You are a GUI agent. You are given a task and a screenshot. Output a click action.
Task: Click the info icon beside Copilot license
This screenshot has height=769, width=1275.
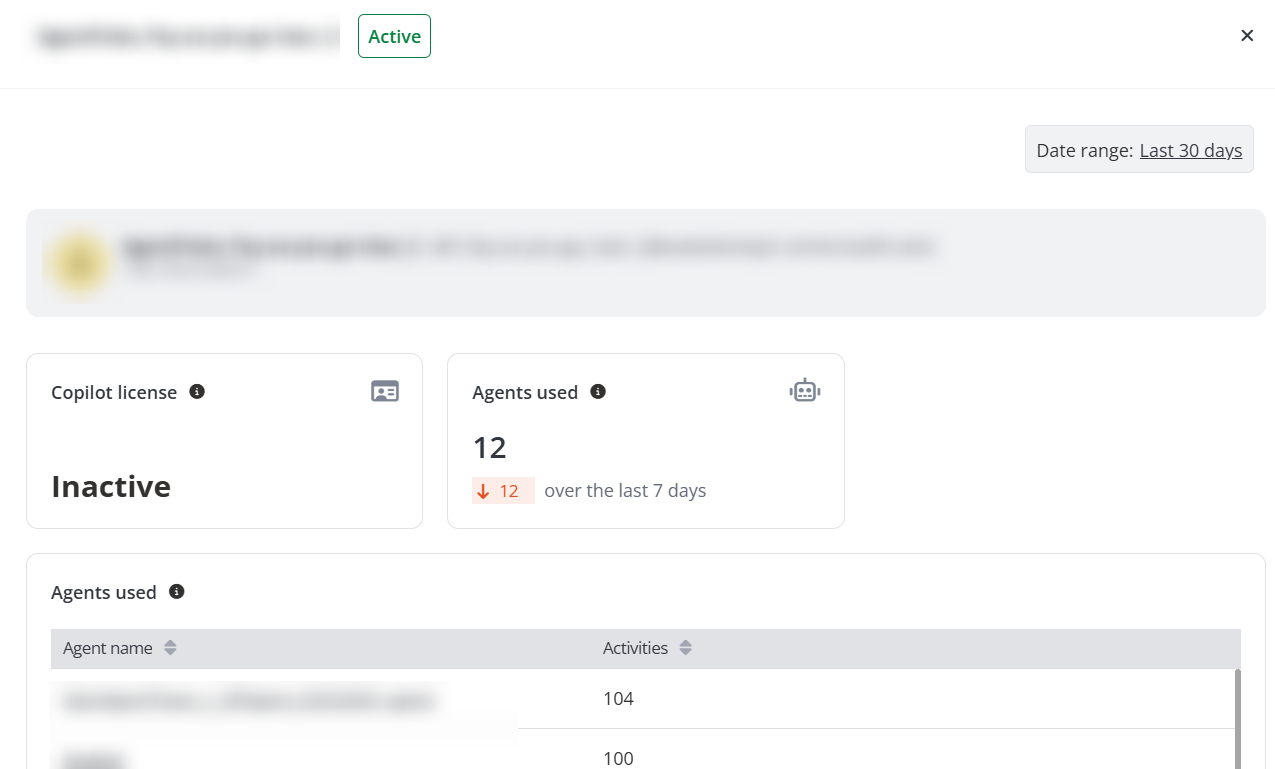point(197,392)
